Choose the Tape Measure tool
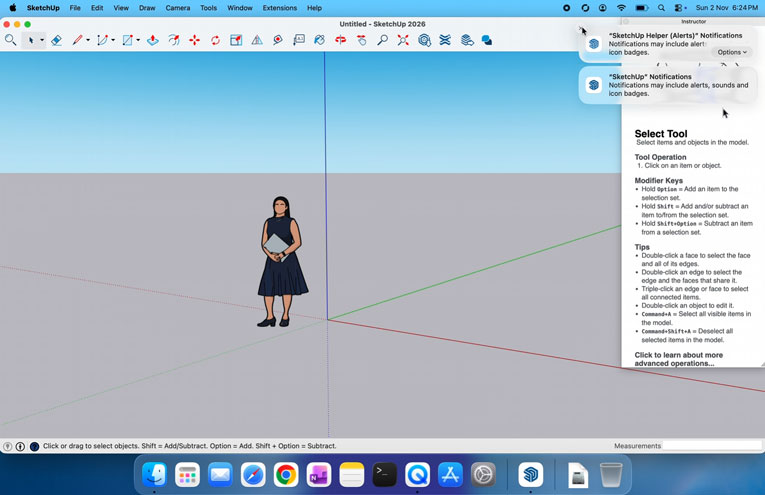This screenshot has height=495, width=765. click(278, 40)
